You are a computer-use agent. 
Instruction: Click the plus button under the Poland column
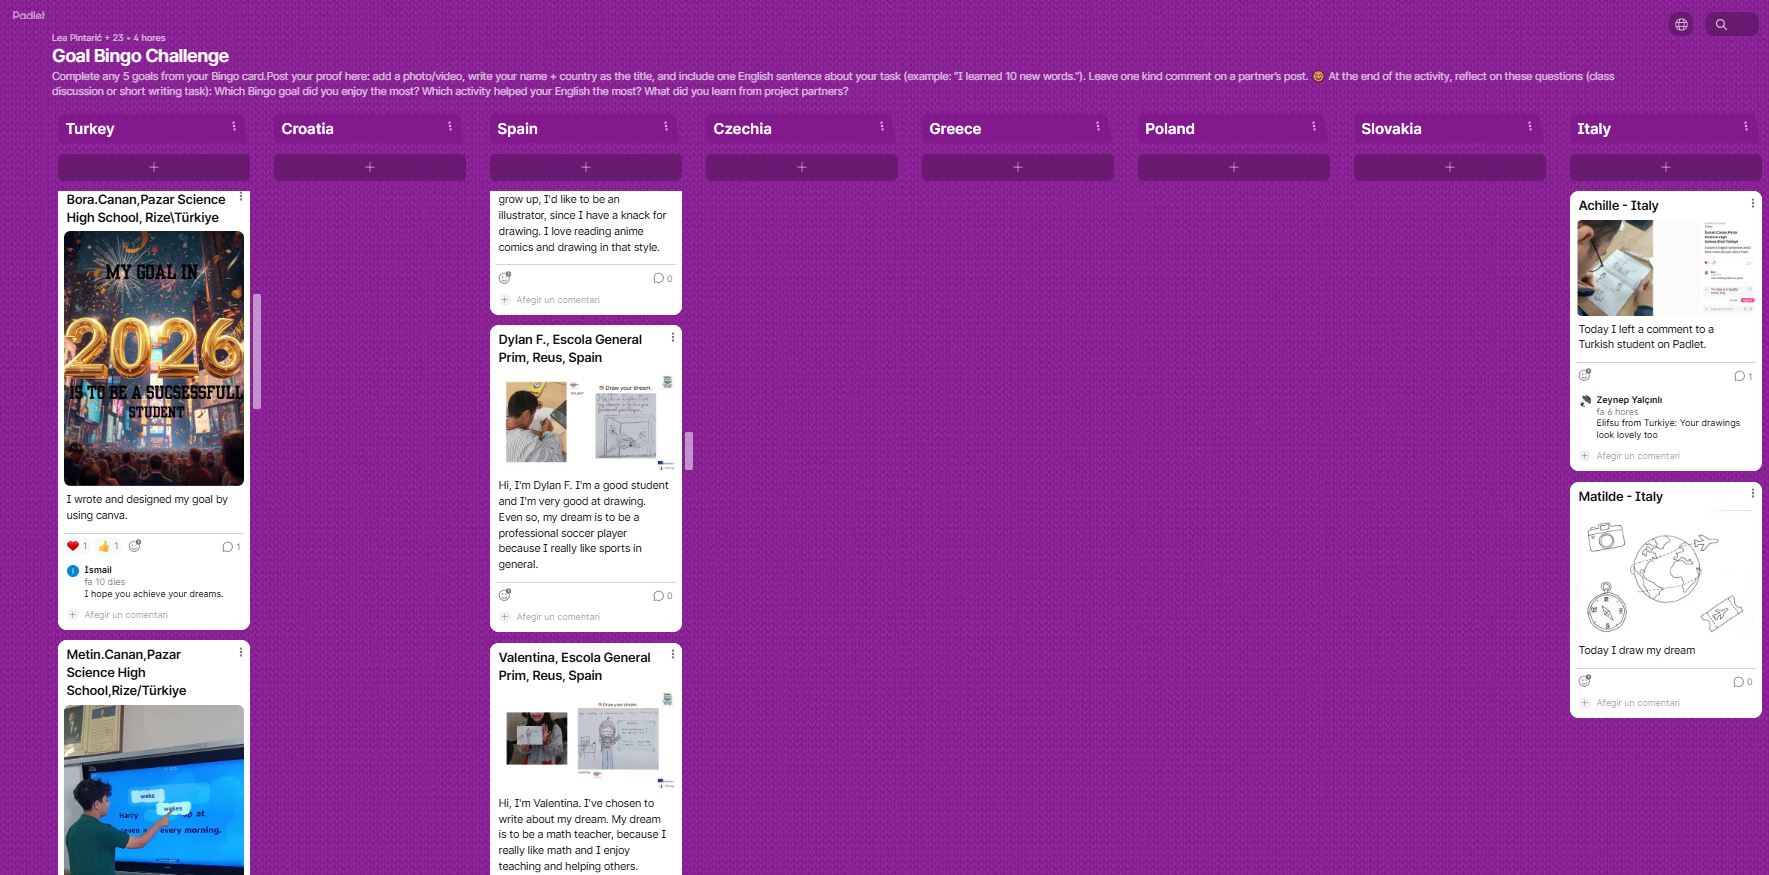point(1233,167)
